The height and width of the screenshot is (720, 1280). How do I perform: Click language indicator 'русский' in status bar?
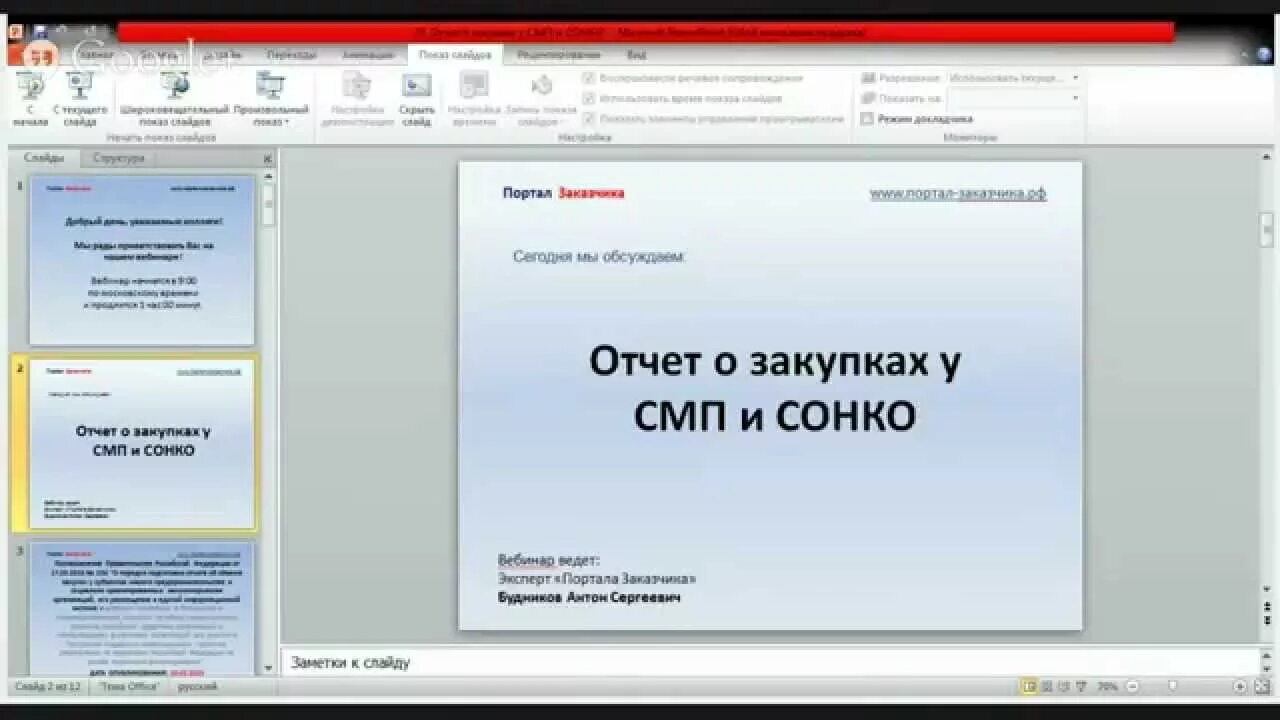tap(197, 687)
